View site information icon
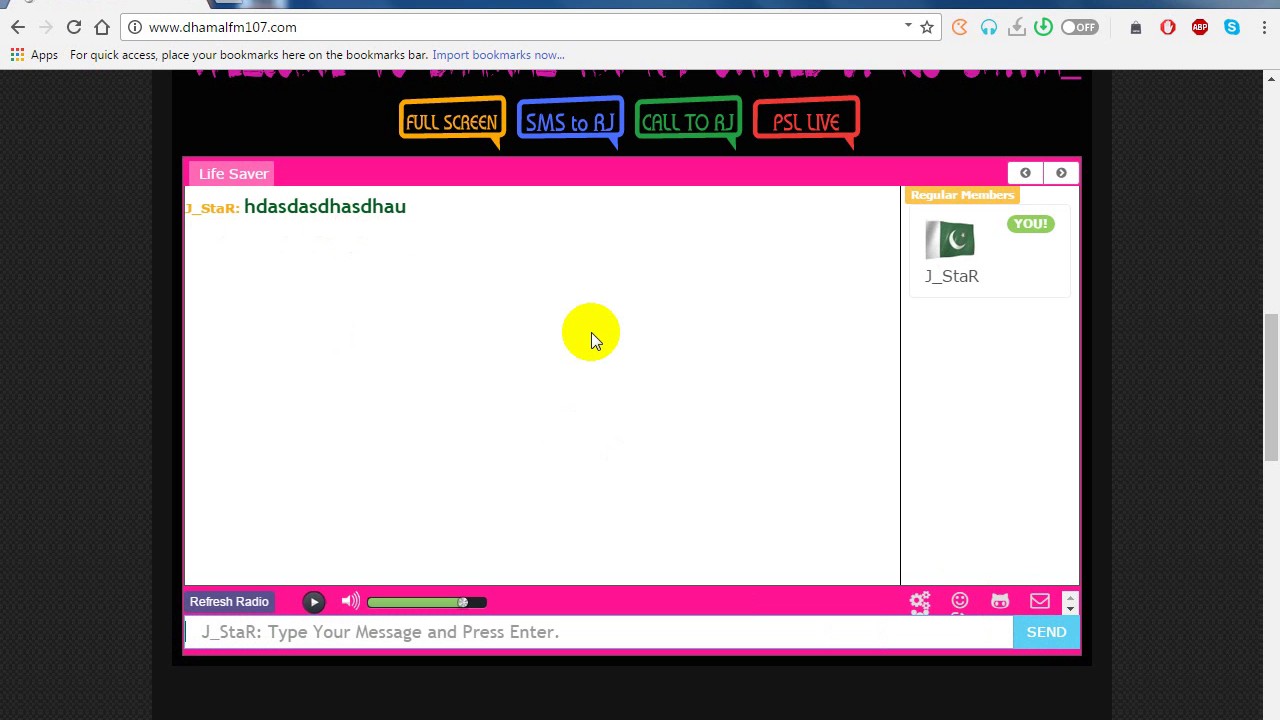This screenshot has height=720, width=1280. point(135,27)
